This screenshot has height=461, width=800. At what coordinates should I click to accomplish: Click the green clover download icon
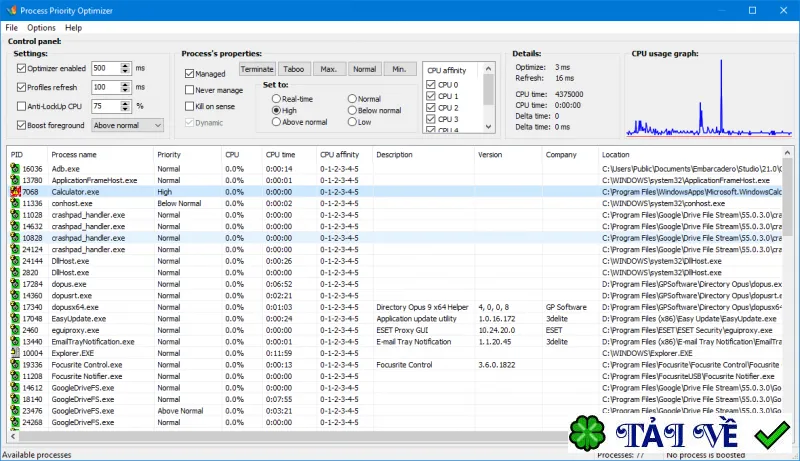point(587,433)
